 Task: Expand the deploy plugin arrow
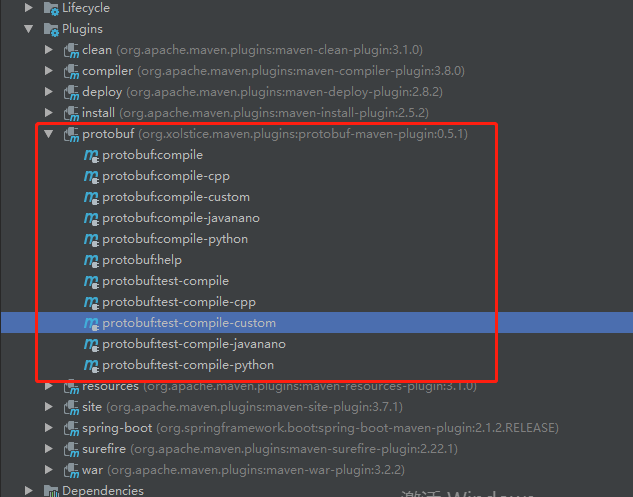(48, 92)
